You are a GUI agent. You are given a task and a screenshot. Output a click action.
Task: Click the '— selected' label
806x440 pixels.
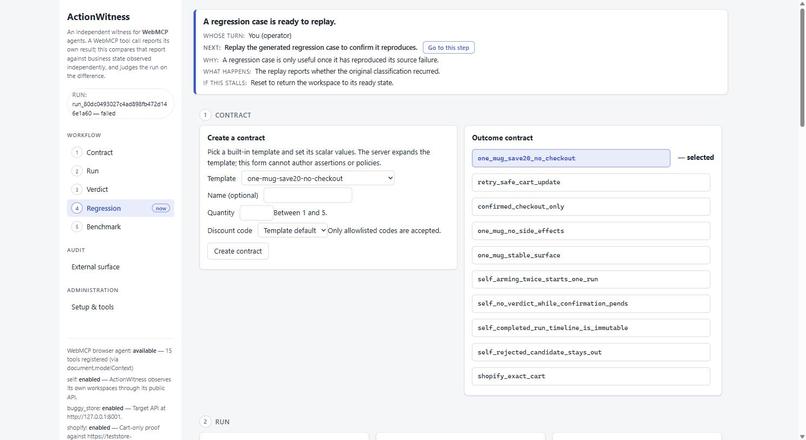click(x=696, y=158)
